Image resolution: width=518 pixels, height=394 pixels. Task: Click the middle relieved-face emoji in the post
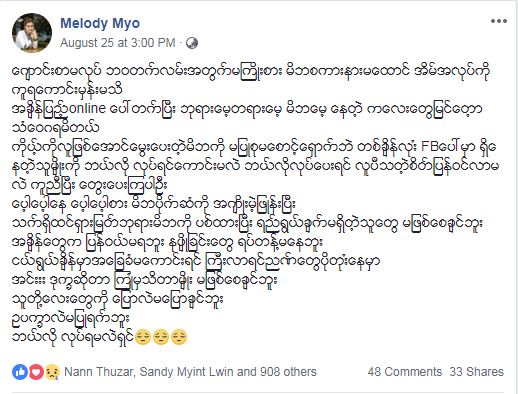click(x=161, y=337)
